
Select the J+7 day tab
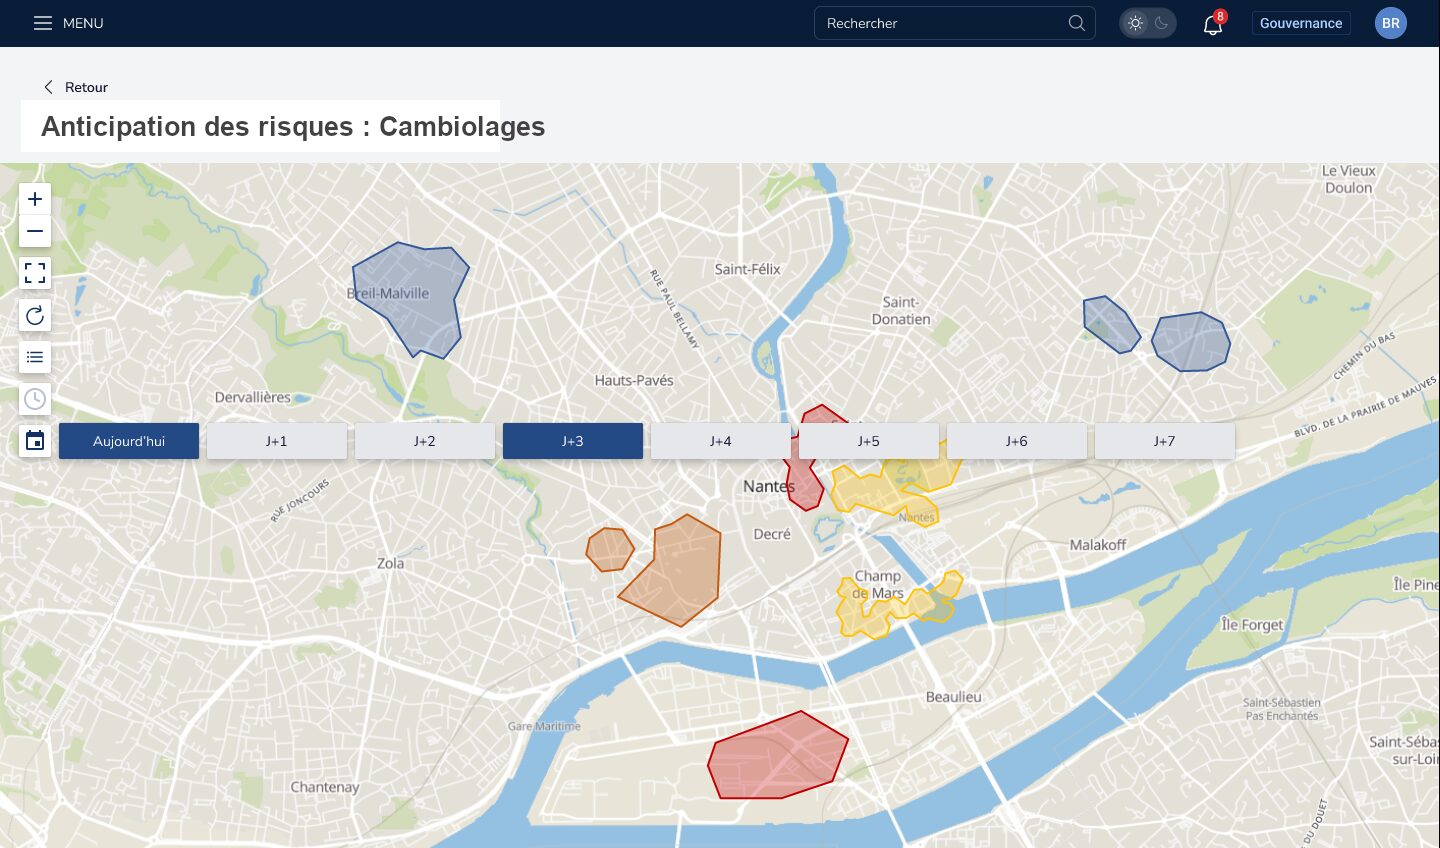pyautogui.click(x=1165, y=441)
